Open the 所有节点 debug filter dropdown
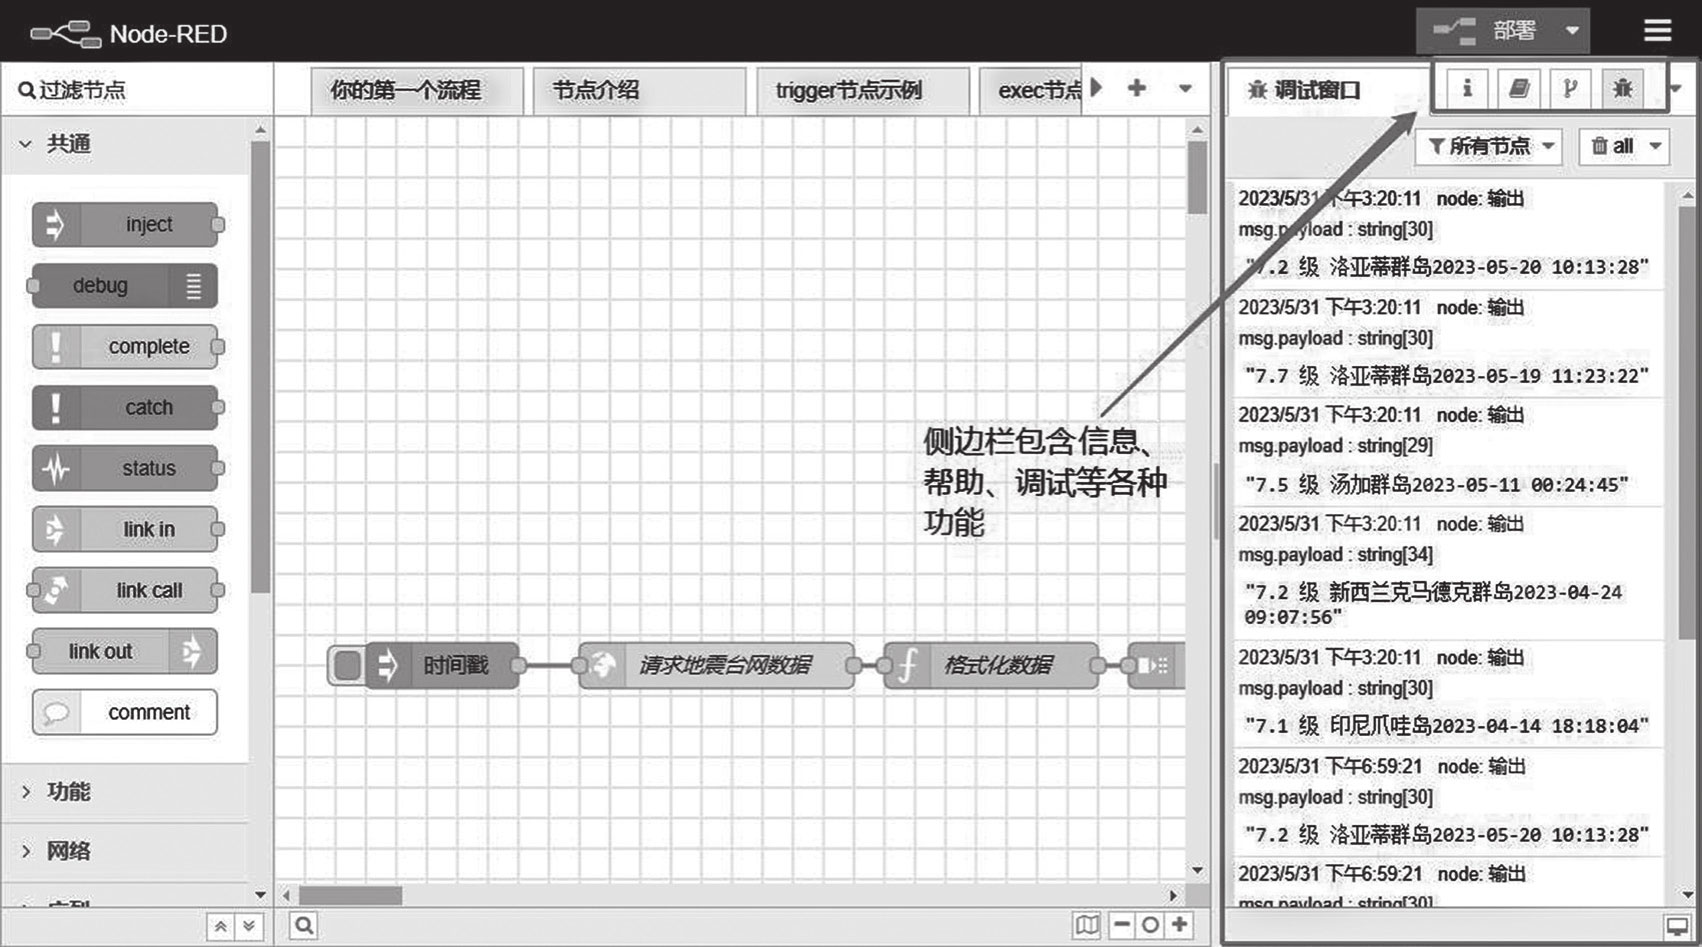Viewport: 1702px width, 947px height. pos(1489,146)
